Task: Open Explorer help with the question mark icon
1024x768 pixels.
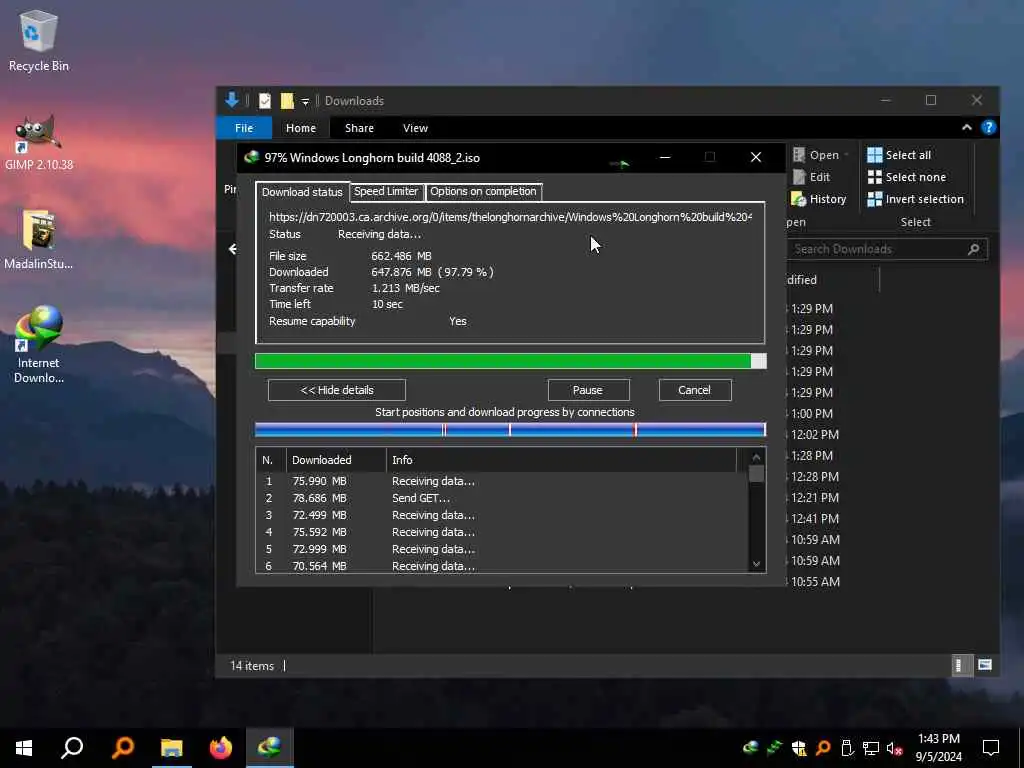Action: tap(989, 127)
